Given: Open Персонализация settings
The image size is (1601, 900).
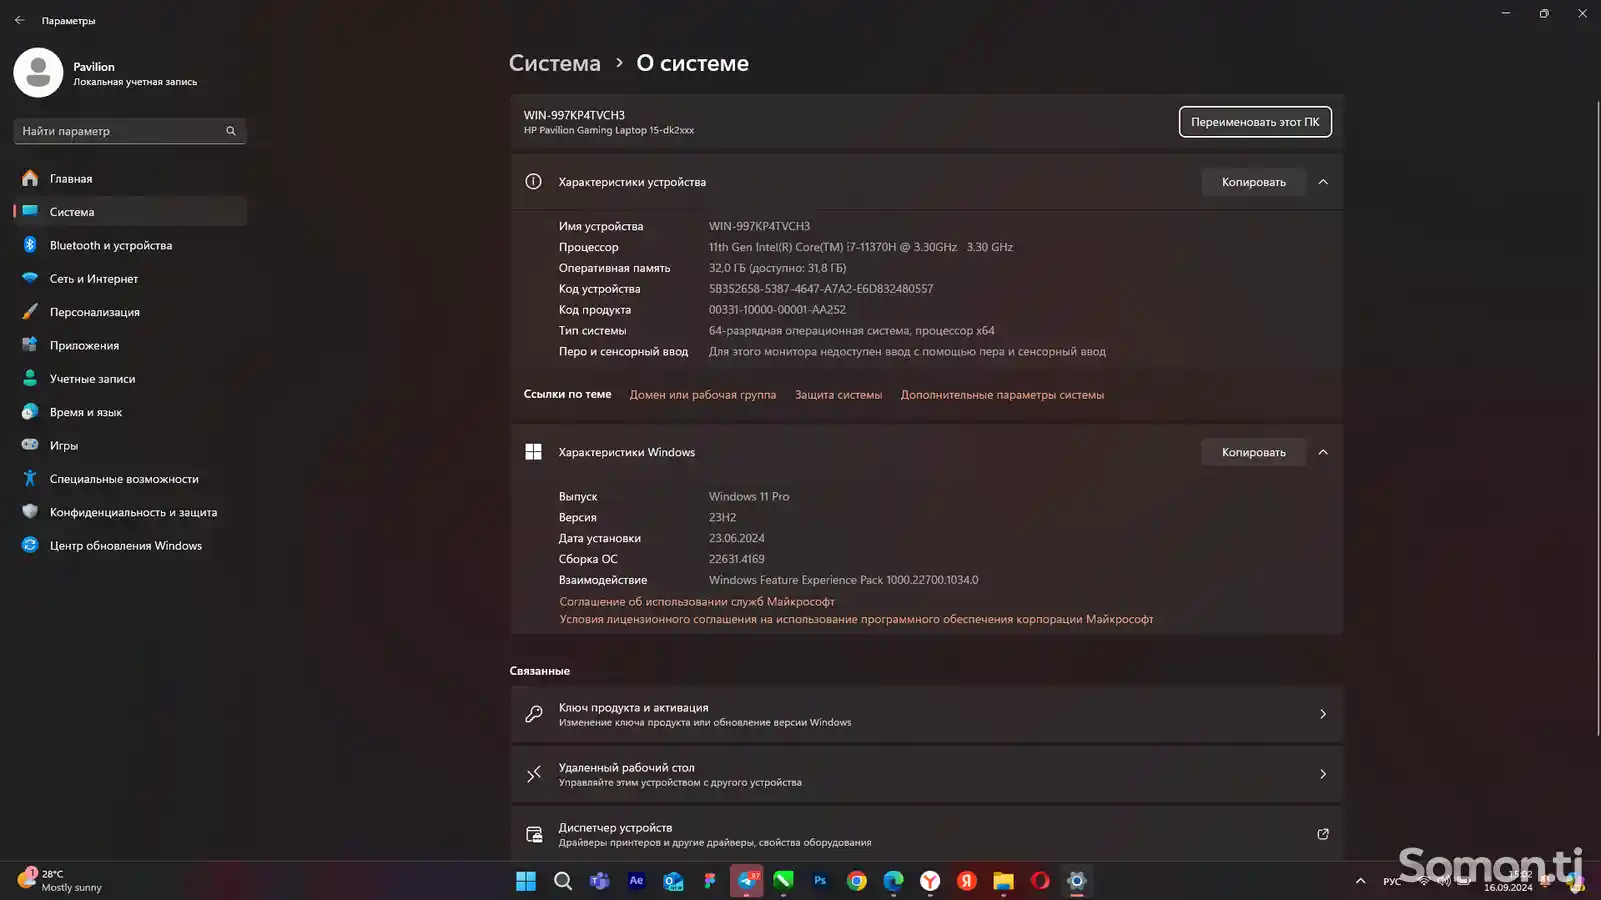Looking at the screenshot, I should [x=130, y=312].
